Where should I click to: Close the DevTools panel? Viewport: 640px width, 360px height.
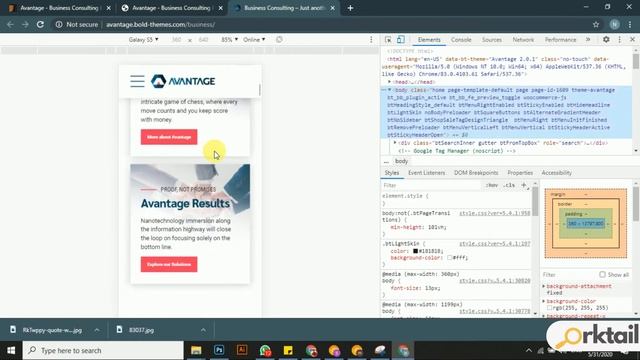(632, 40)
